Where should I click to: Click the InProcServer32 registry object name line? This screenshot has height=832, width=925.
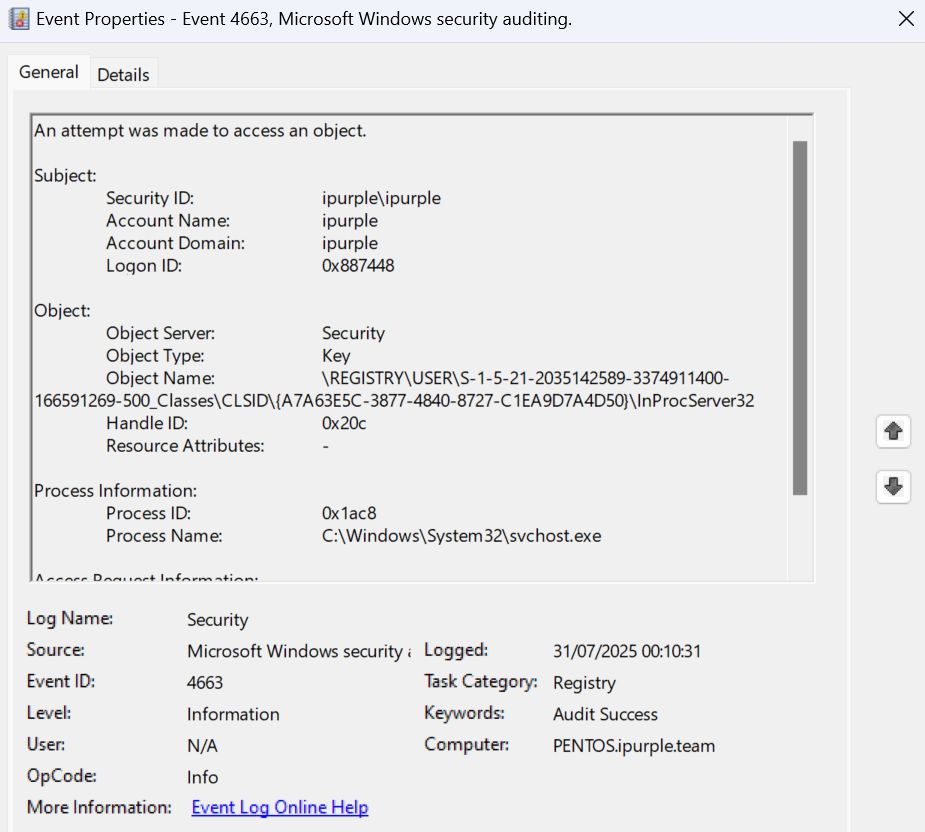pos(394,401)
